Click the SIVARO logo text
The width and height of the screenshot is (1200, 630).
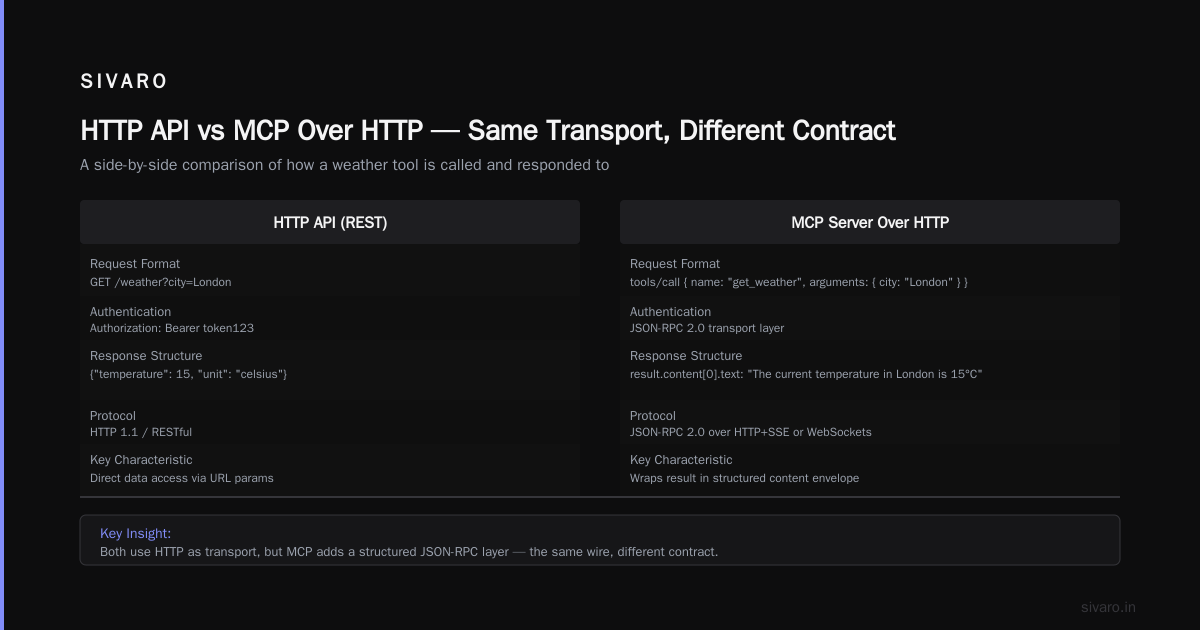coord(124,82)
